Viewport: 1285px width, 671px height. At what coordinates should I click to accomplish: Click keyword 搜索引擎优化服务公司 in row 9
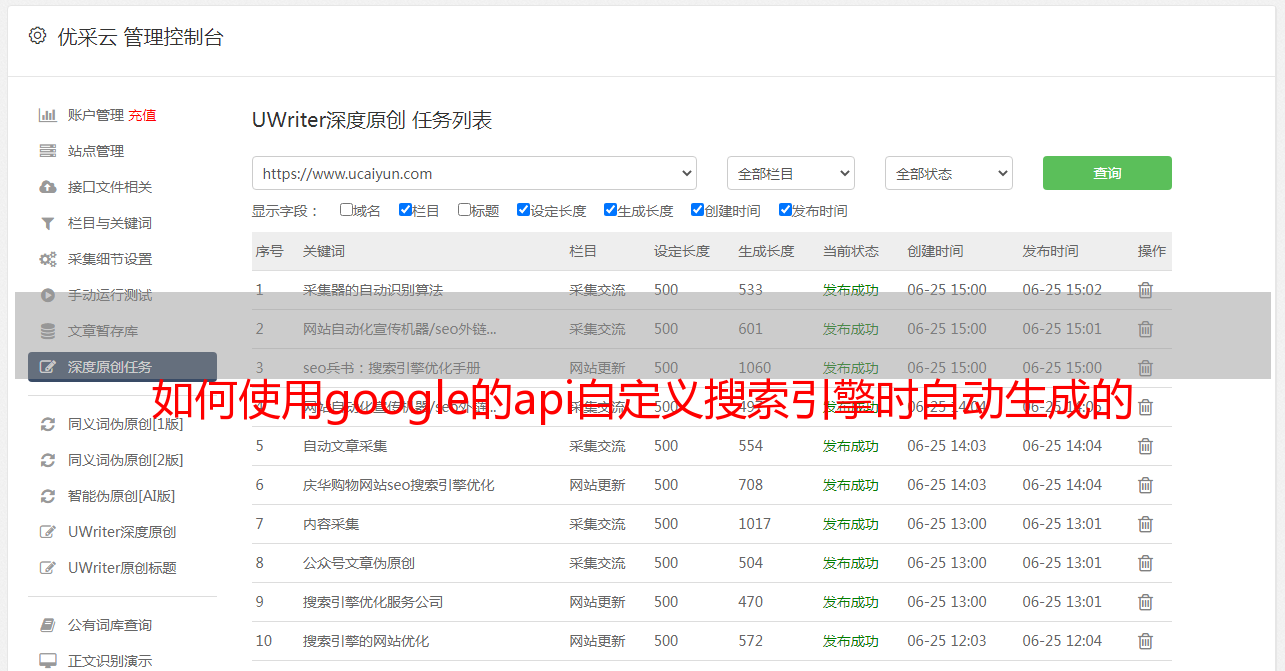[373, 602]
